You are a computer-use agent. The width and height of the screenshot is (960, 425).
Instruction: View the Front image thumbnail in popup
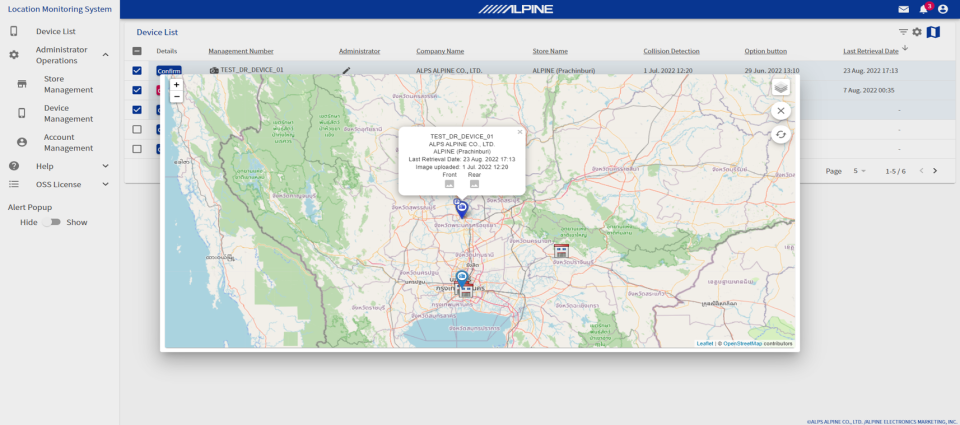pyautogui.click(x=449, y=184)
